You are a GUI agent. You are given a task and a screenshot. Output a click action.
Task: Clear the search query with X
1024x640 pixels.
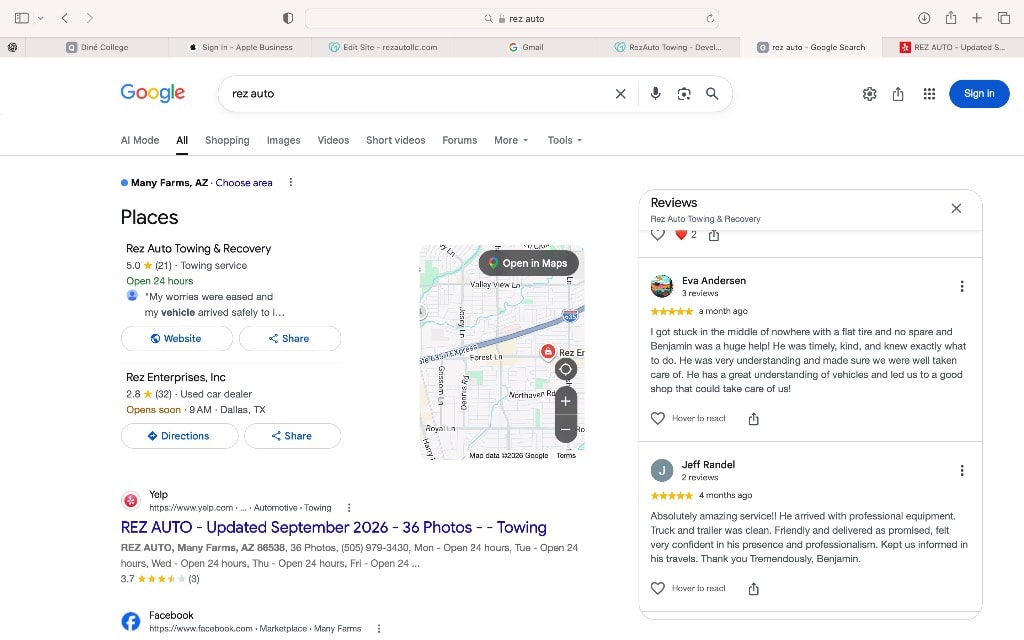tap(620, 94)
